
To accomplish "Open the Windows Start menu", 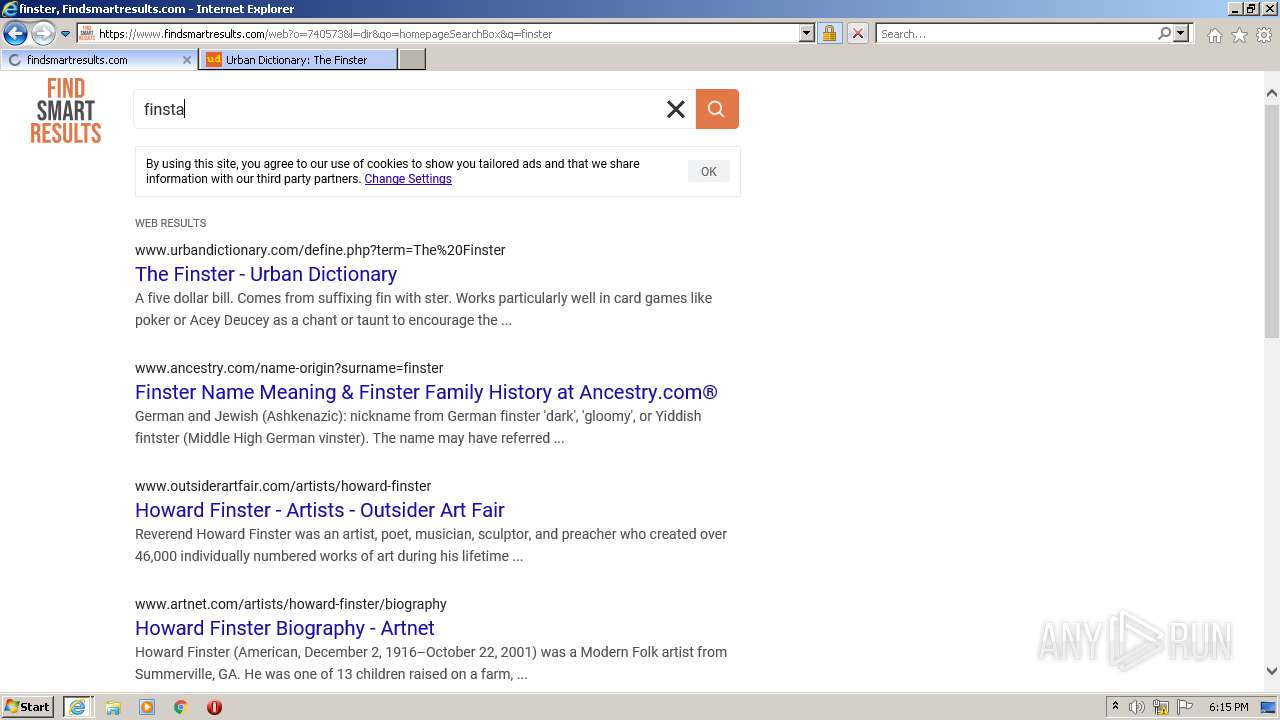I will pyautogui.click(x=28, y=707).
